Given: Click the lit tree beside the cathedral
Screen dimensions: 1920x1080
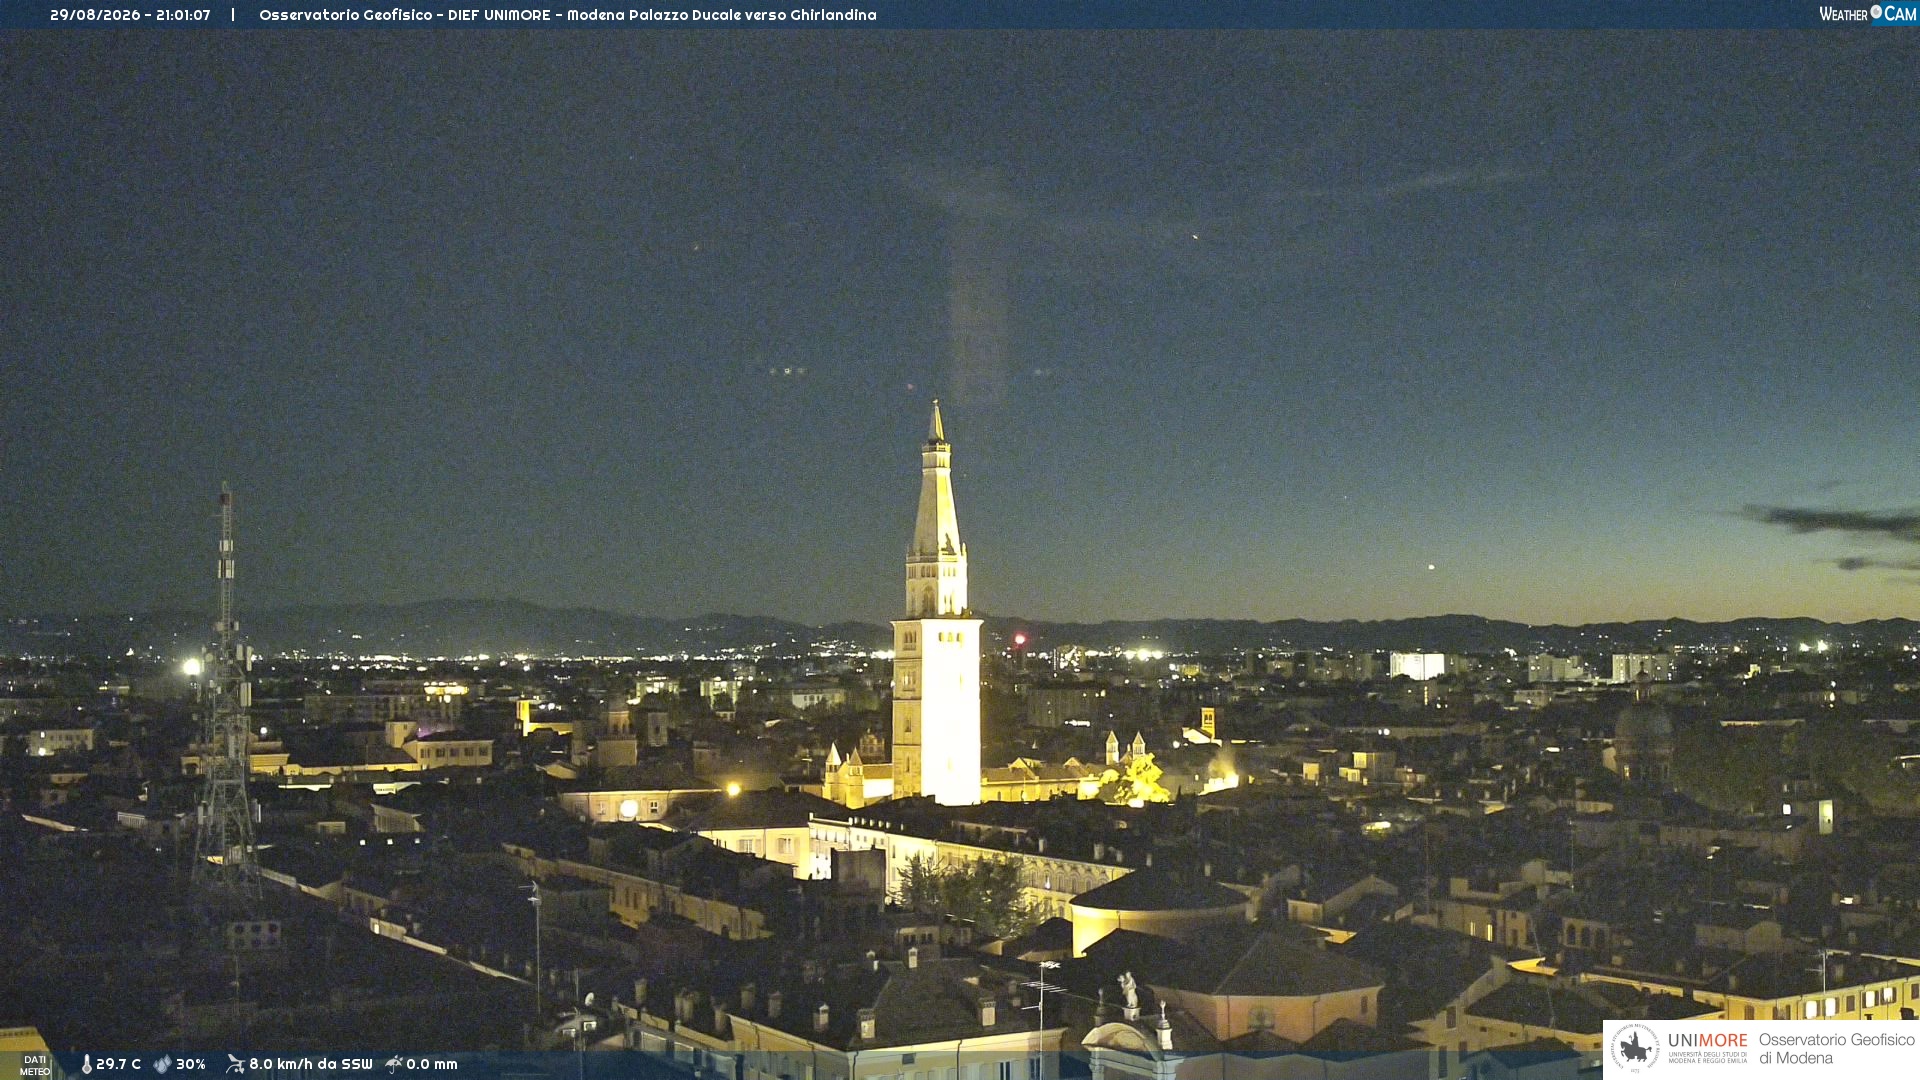Looking at the screenshot, I should pyautogui.click(x=1137, y=780).
